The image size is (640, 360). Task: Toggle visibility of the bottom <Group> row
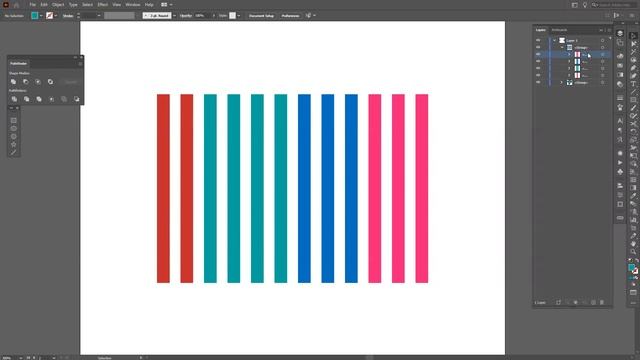(538, 82)
